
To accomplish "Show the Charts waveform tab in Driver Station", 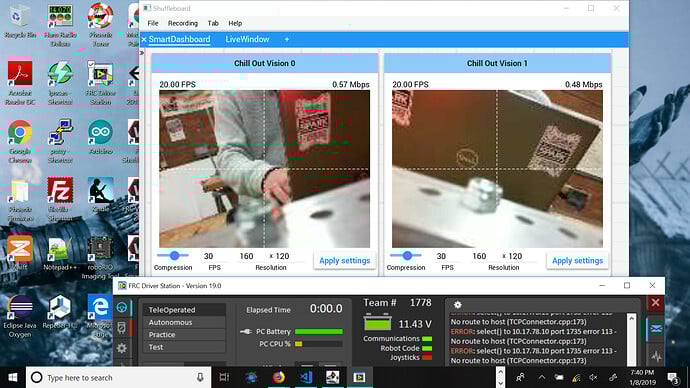I will tap(656, 356).
